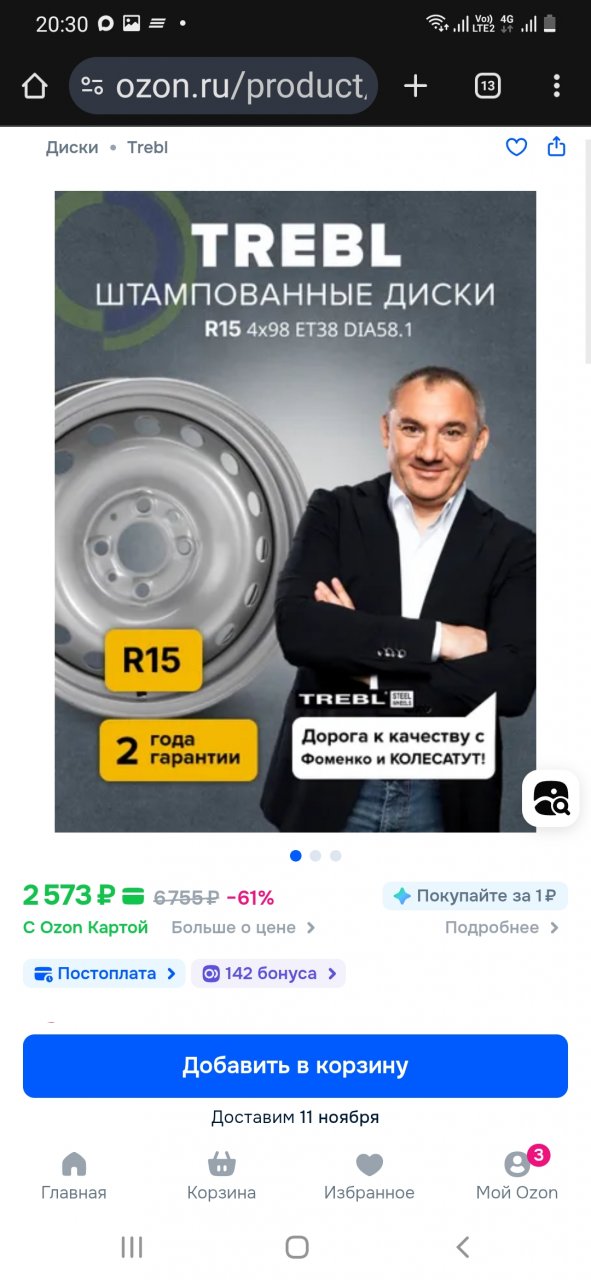Screen dimensions: 591x1280
Task: Go to the Избранное tab
Action: (369, 1176)
